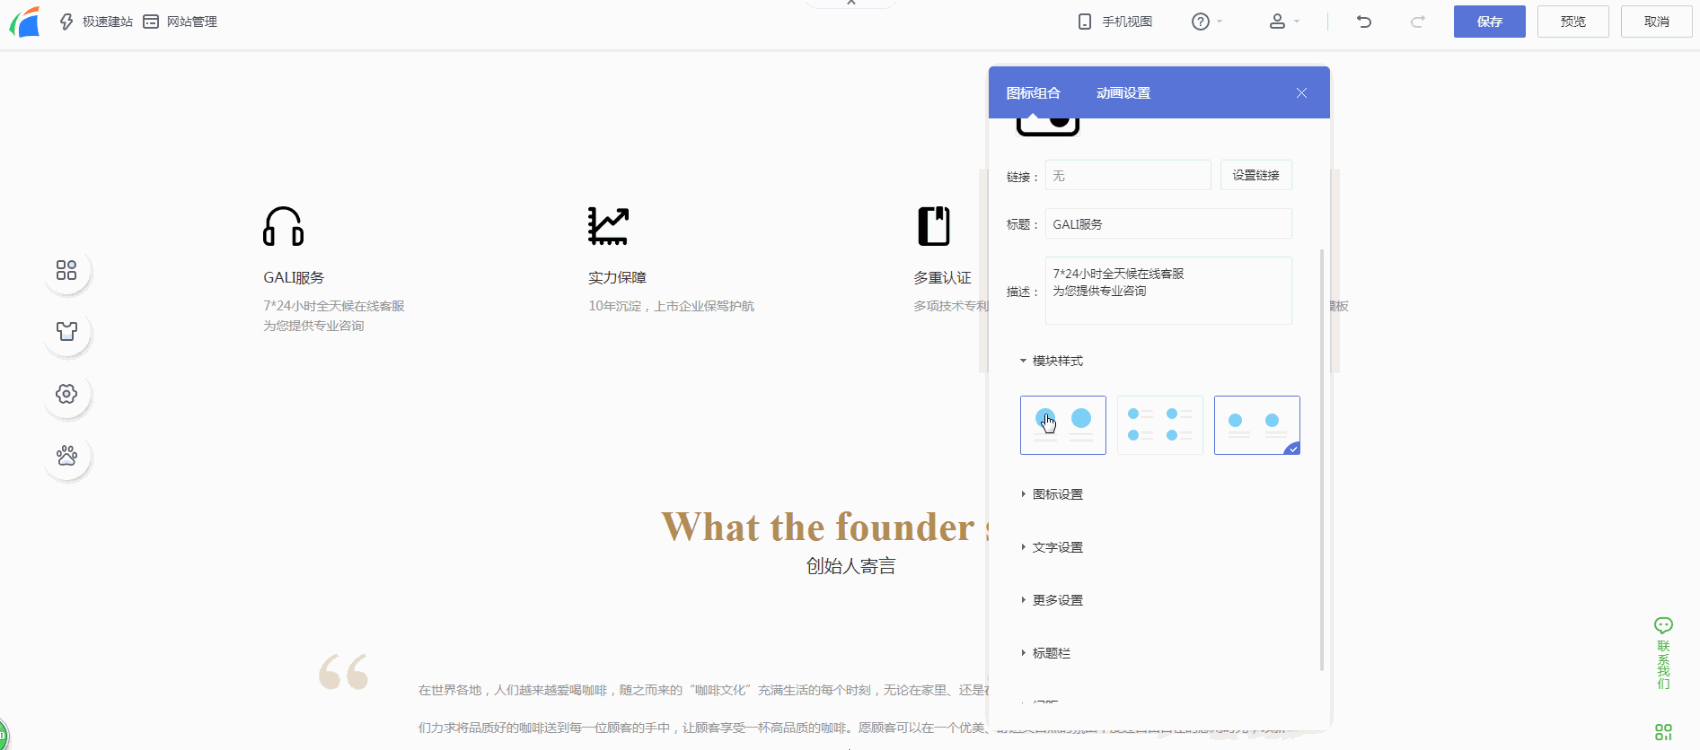Screen dimensions: 1700x750
Task: Expand the 文字设置 section
Action: pyautogui.click(x=1051, y=547)
